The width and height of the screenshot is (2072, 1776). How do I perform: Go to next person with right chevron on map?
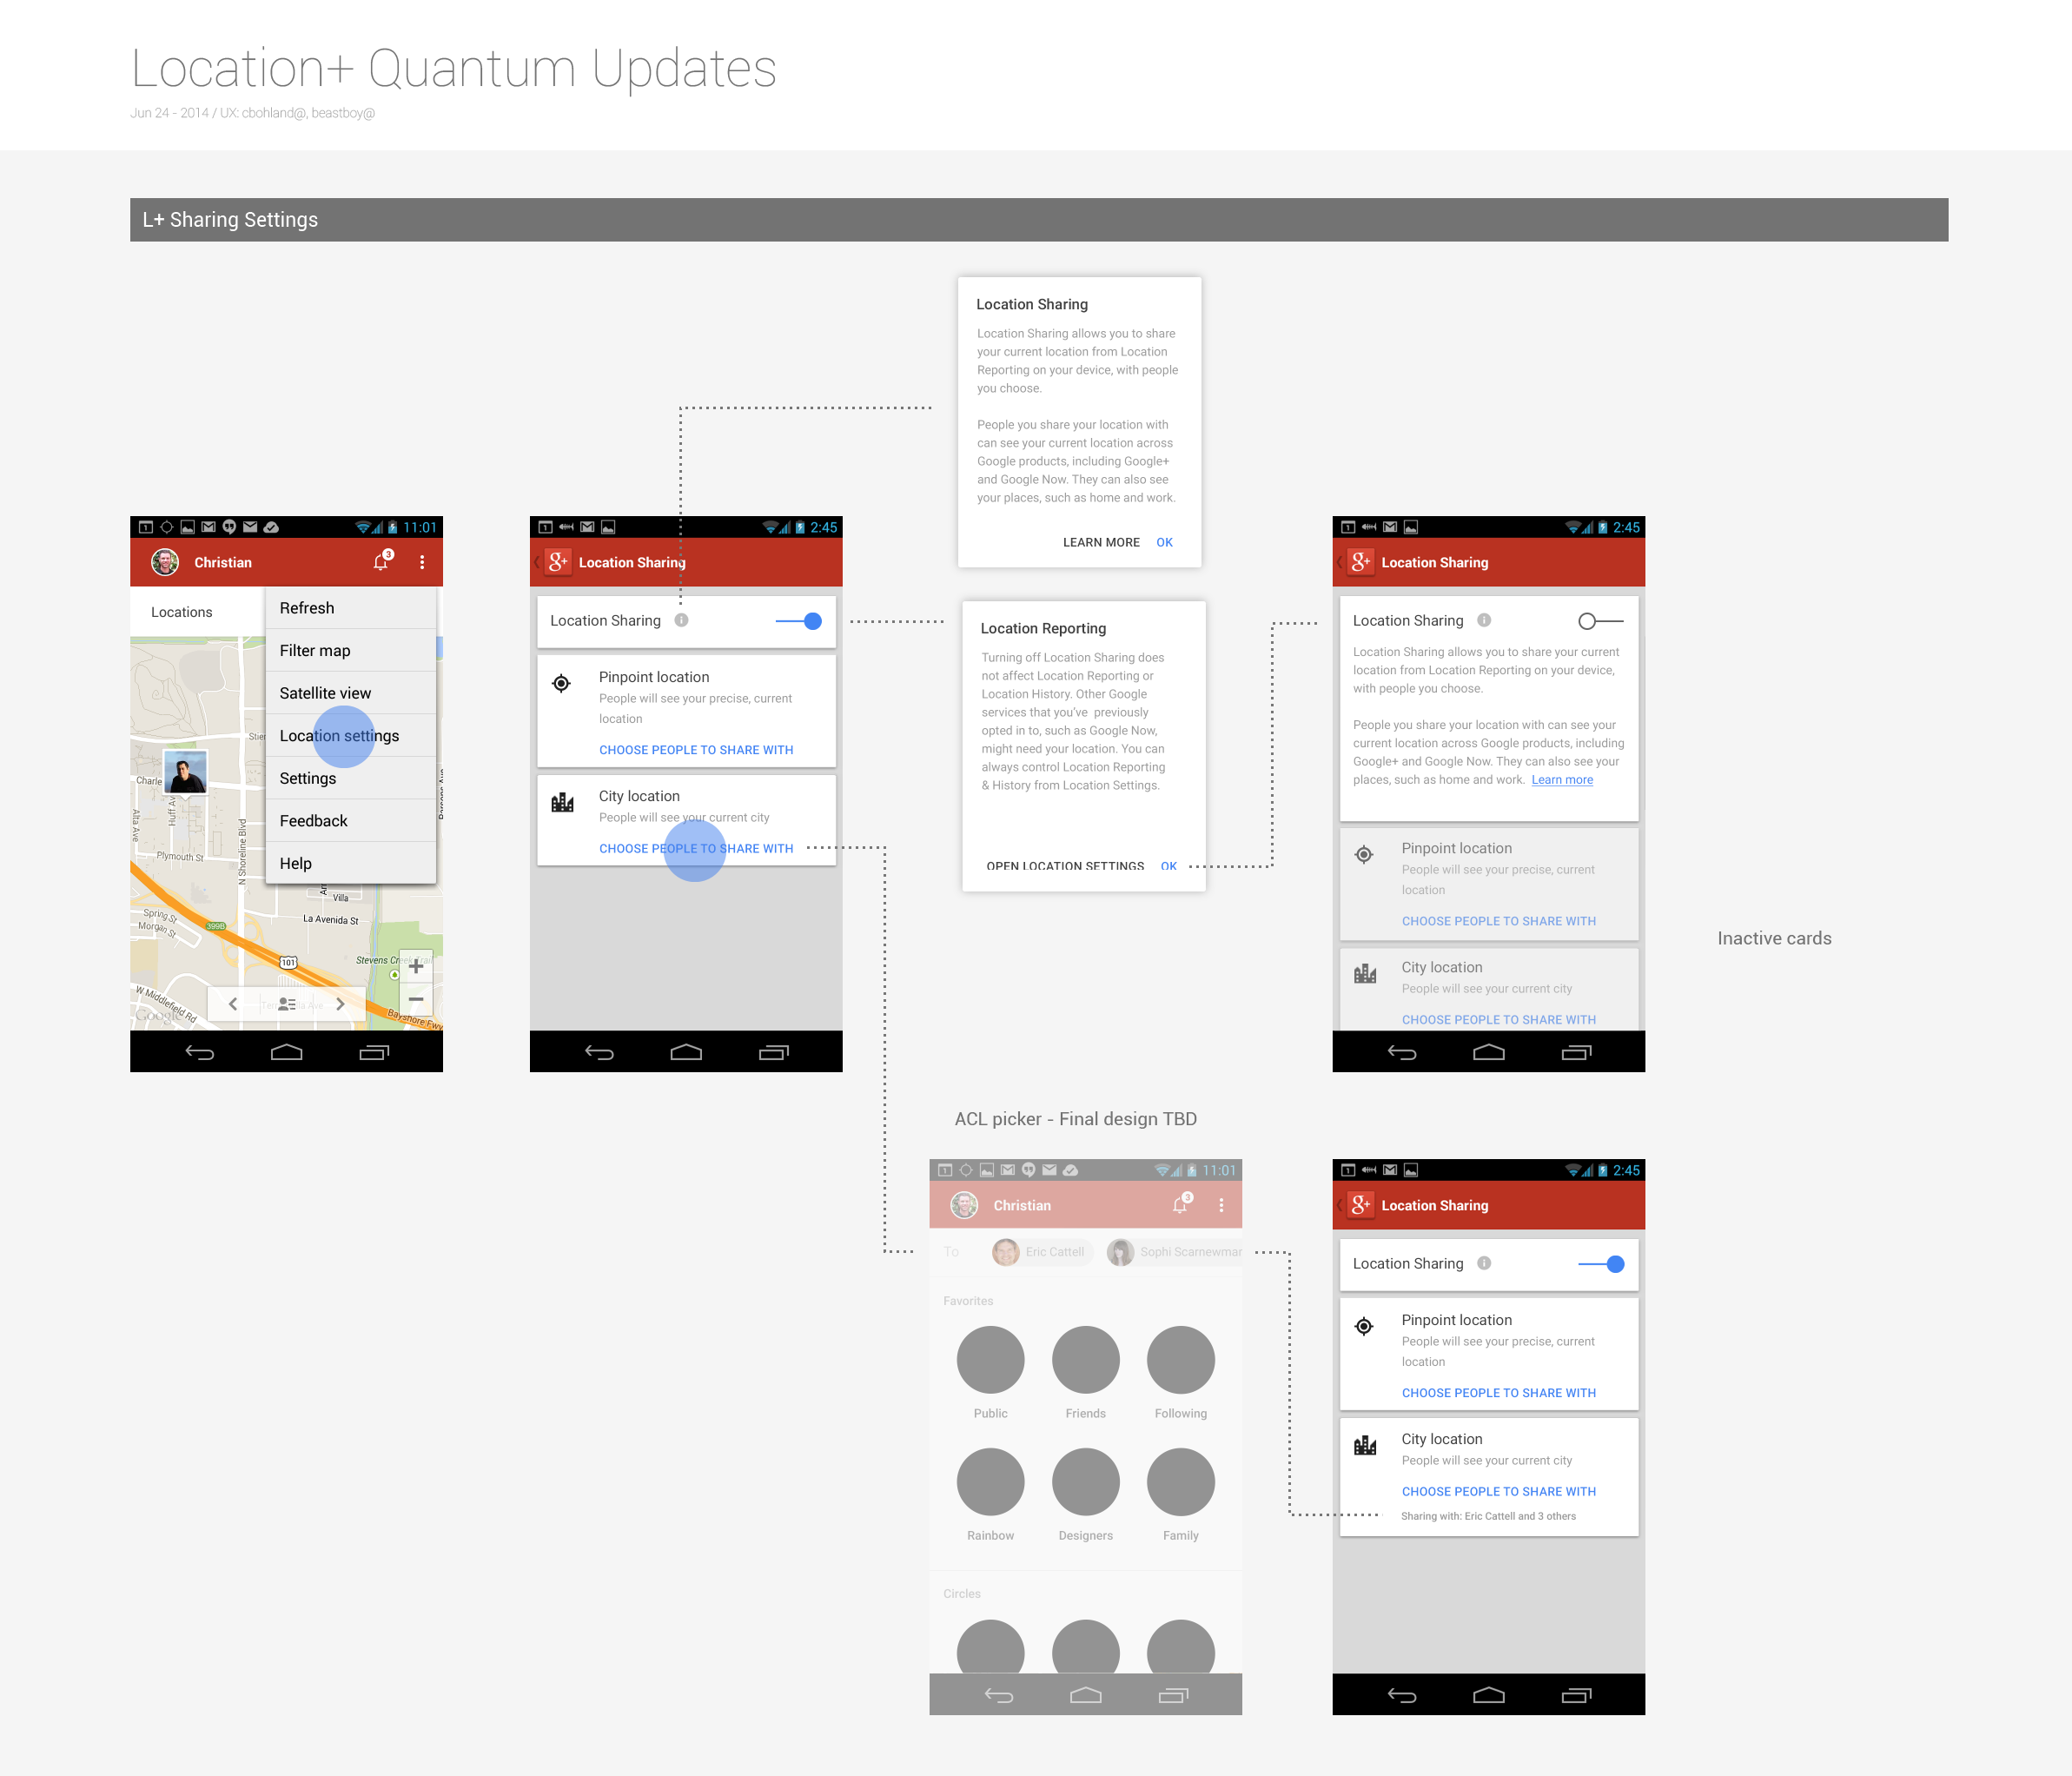pyautogui.click(x=340, y=1004)
